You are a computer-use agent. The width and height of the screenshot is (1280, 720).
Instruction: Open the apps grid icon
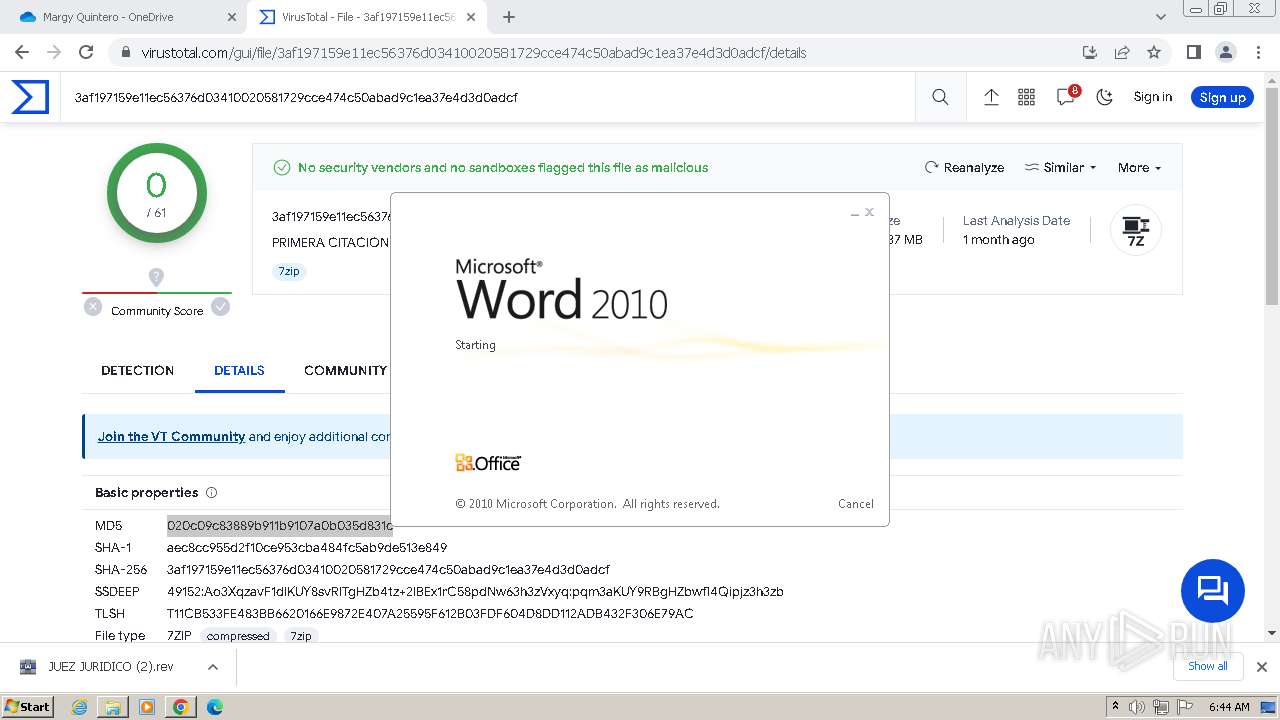click(1026, 97)
